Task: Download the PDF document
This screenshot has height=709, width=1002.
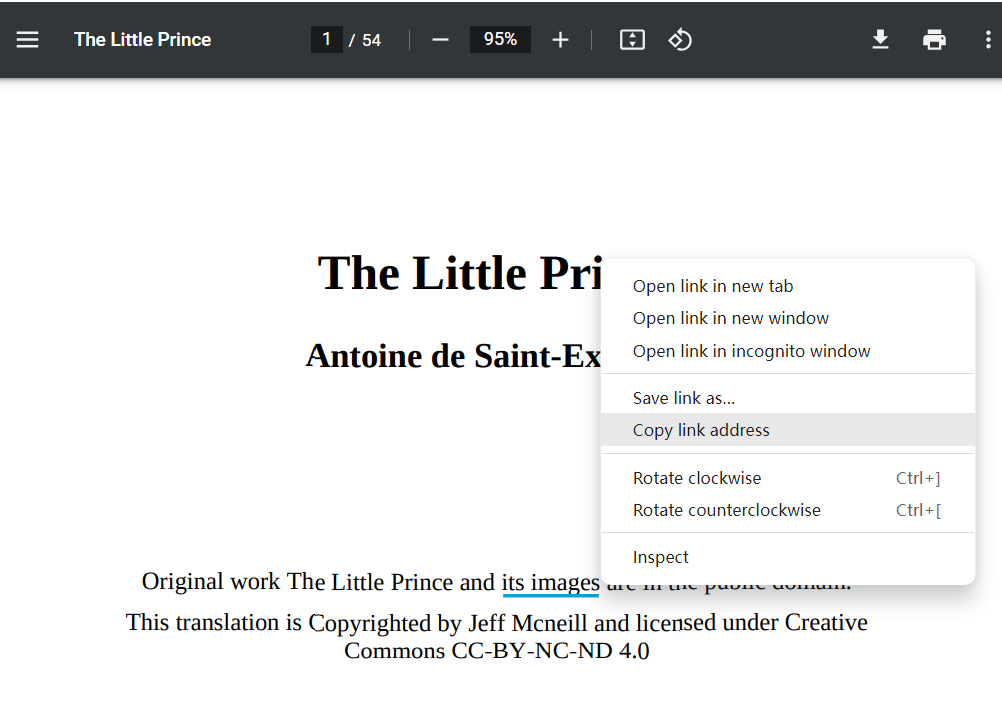Action: 880,39
